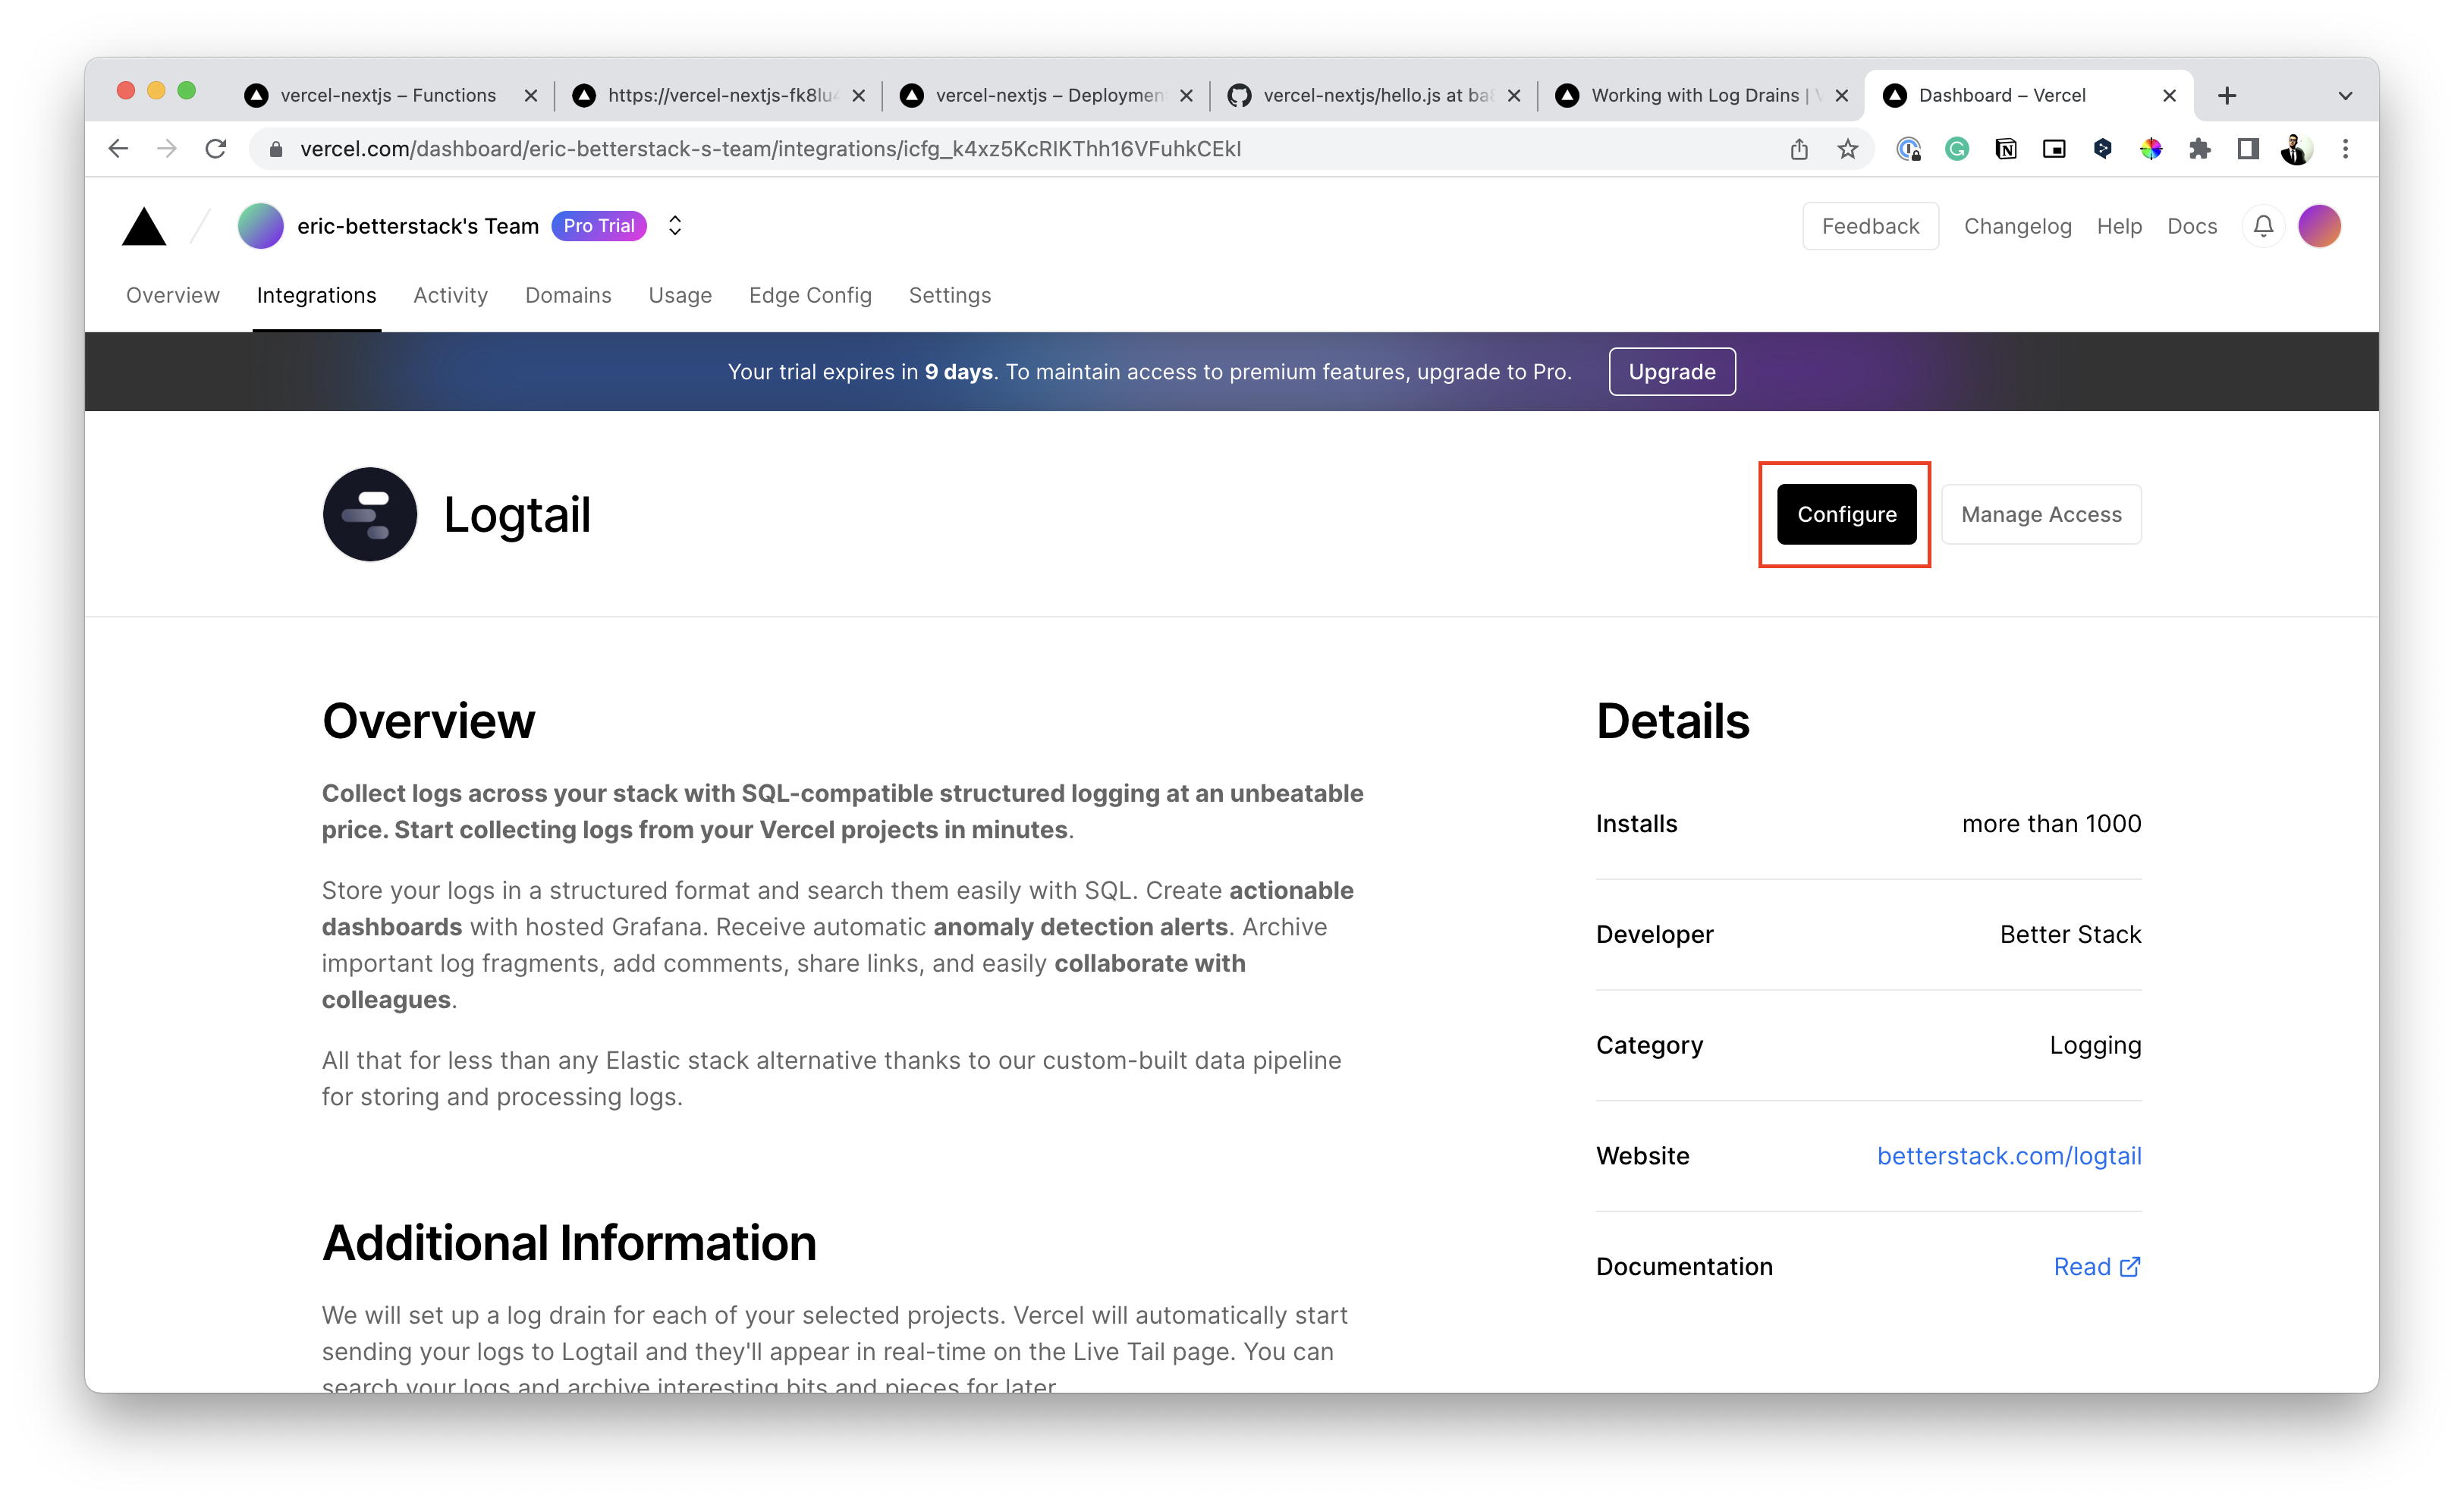2464x1505 pixels.
Task: Click Upgrade in the trial banner
Action: [1672, 372]
